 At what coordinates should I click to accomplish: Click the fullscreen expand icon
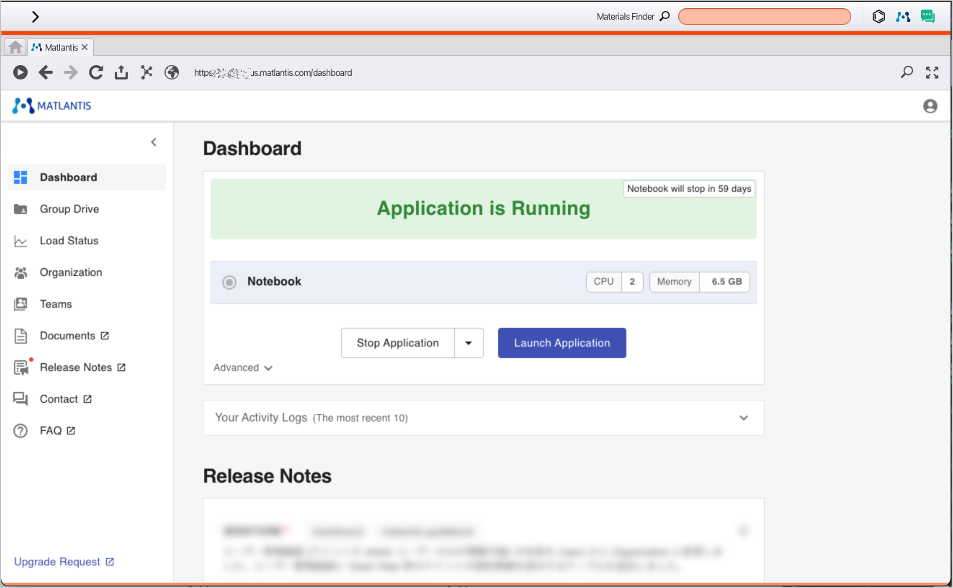click(x=932, y=72)
